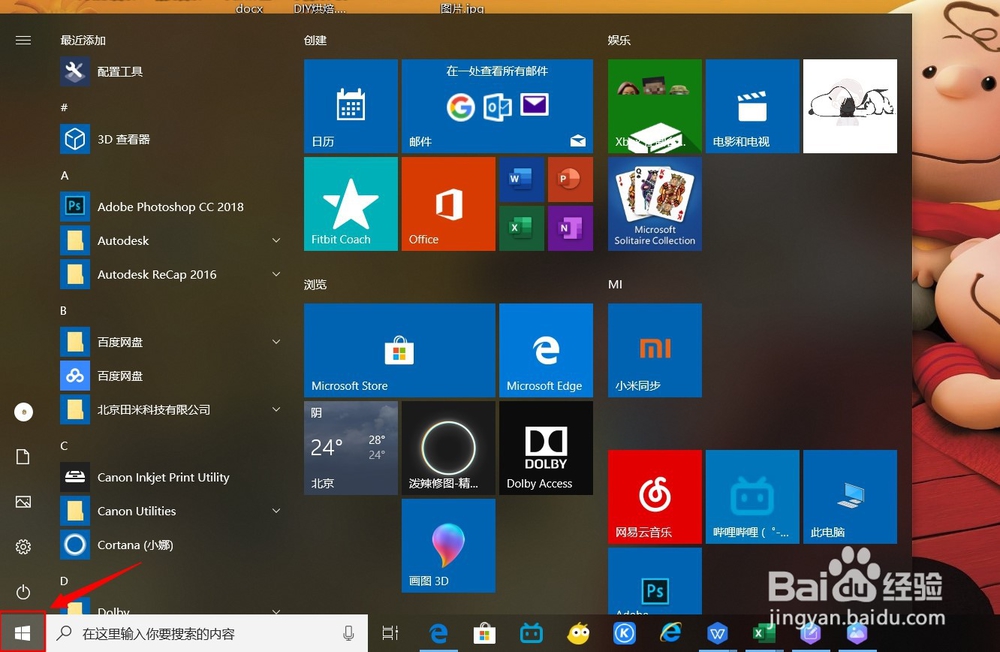Activate the microphone in search box
1000x652 pixels.
(348, 633)
